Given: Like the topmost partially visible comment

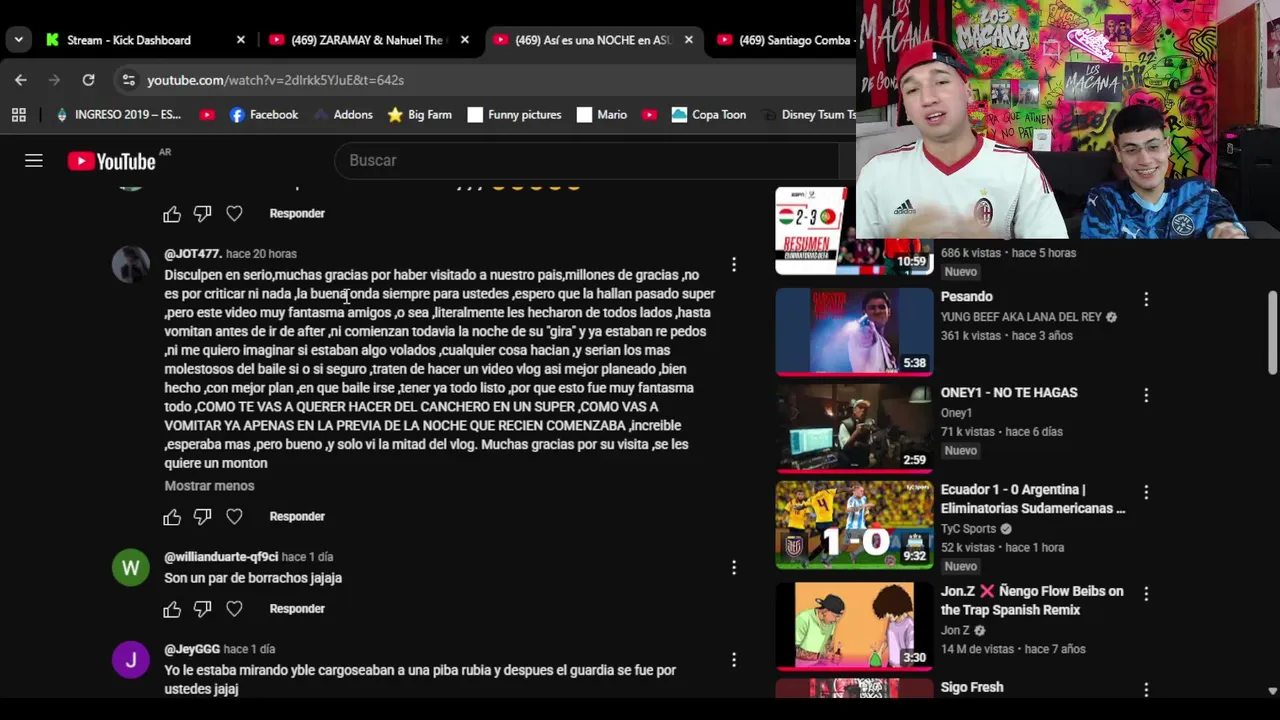Looking at the screenshot, I should coord(172,214).
